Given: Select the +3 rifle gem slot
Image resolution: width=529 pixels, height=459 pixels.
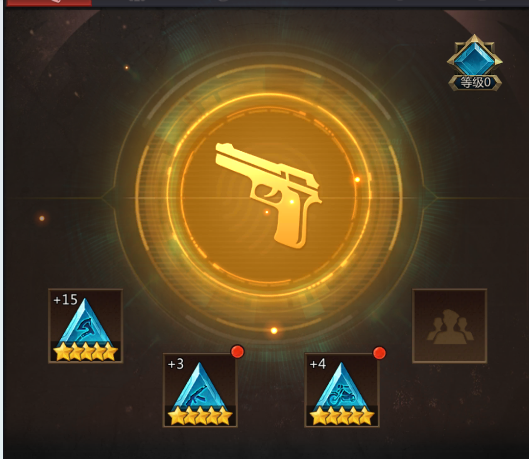Looking at the screenshot, I should (200, 390).
